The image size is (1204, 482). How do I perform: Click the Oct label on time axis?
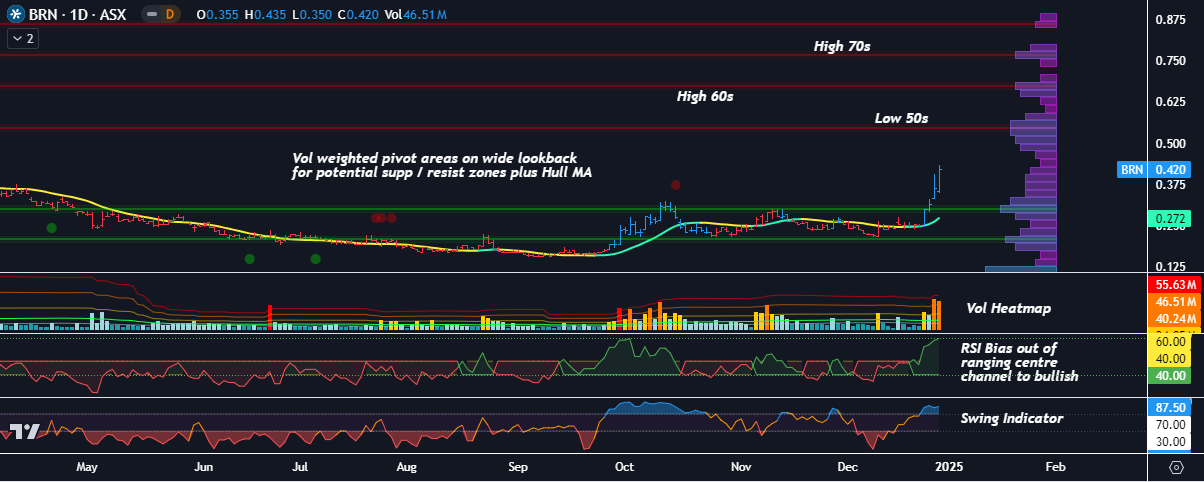(625, 467)
